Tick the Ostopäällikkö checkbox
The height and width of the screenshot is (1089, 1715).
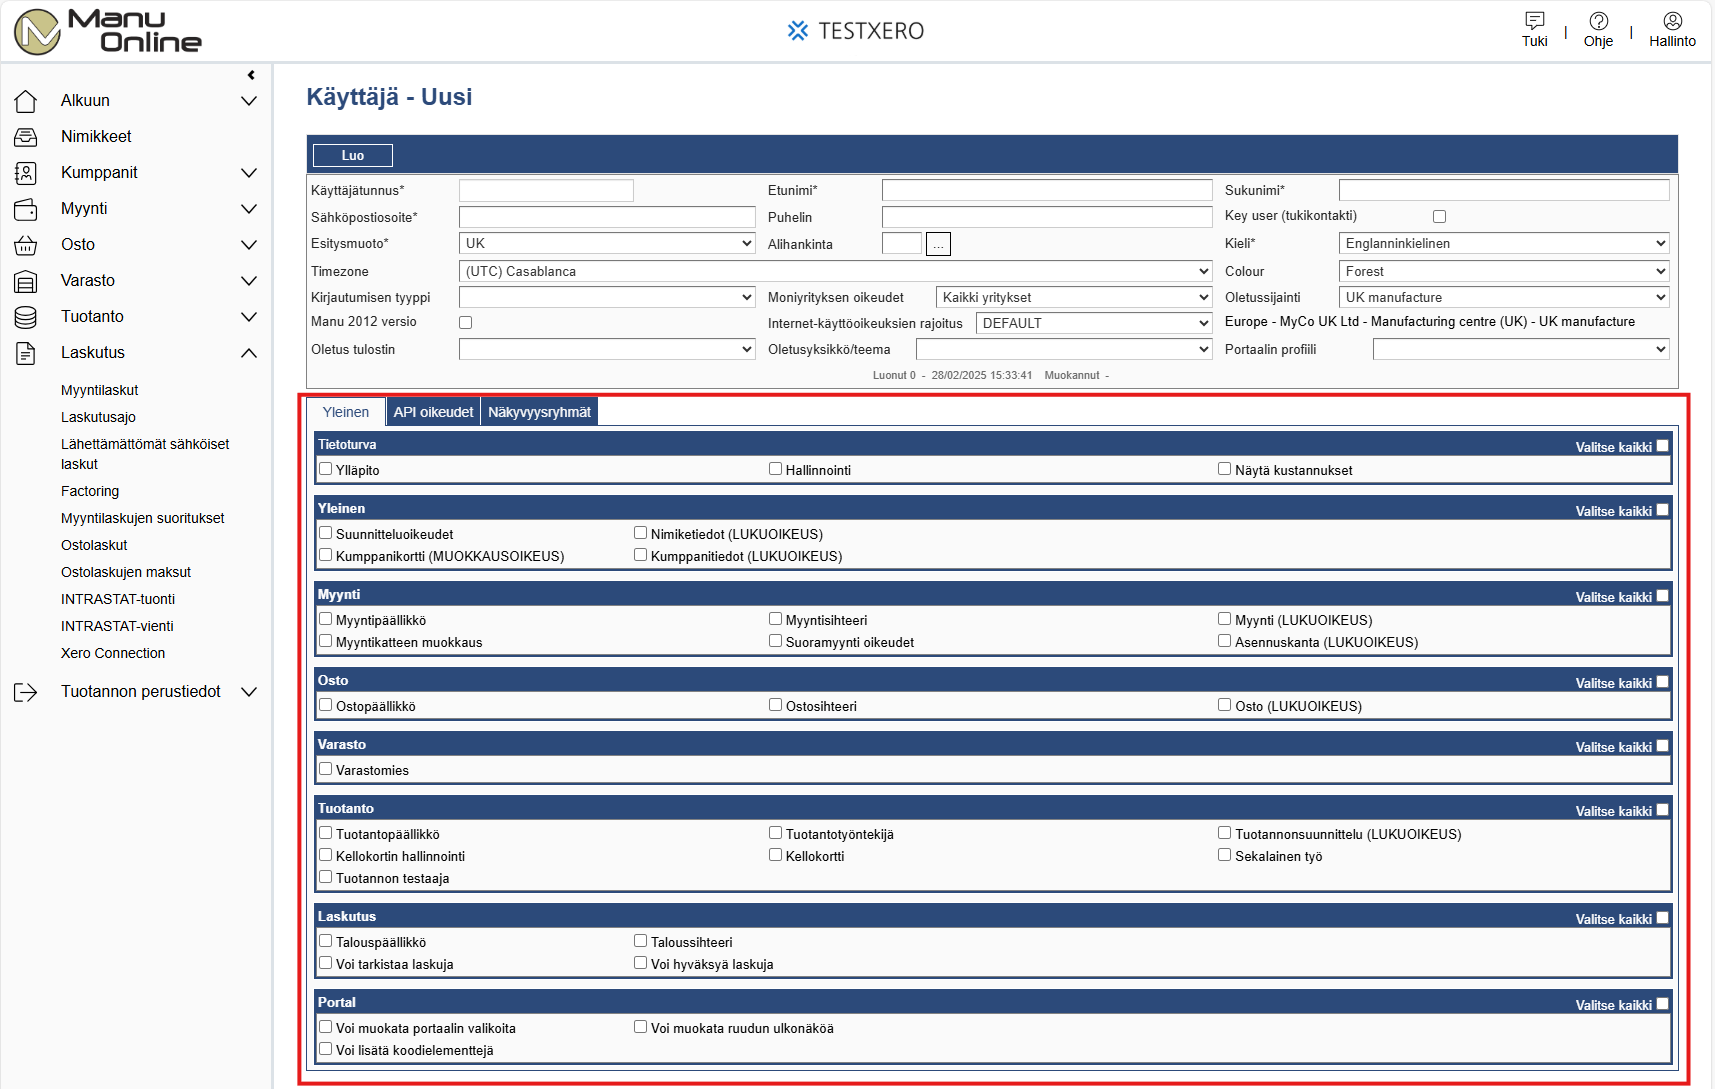[325, 704]
